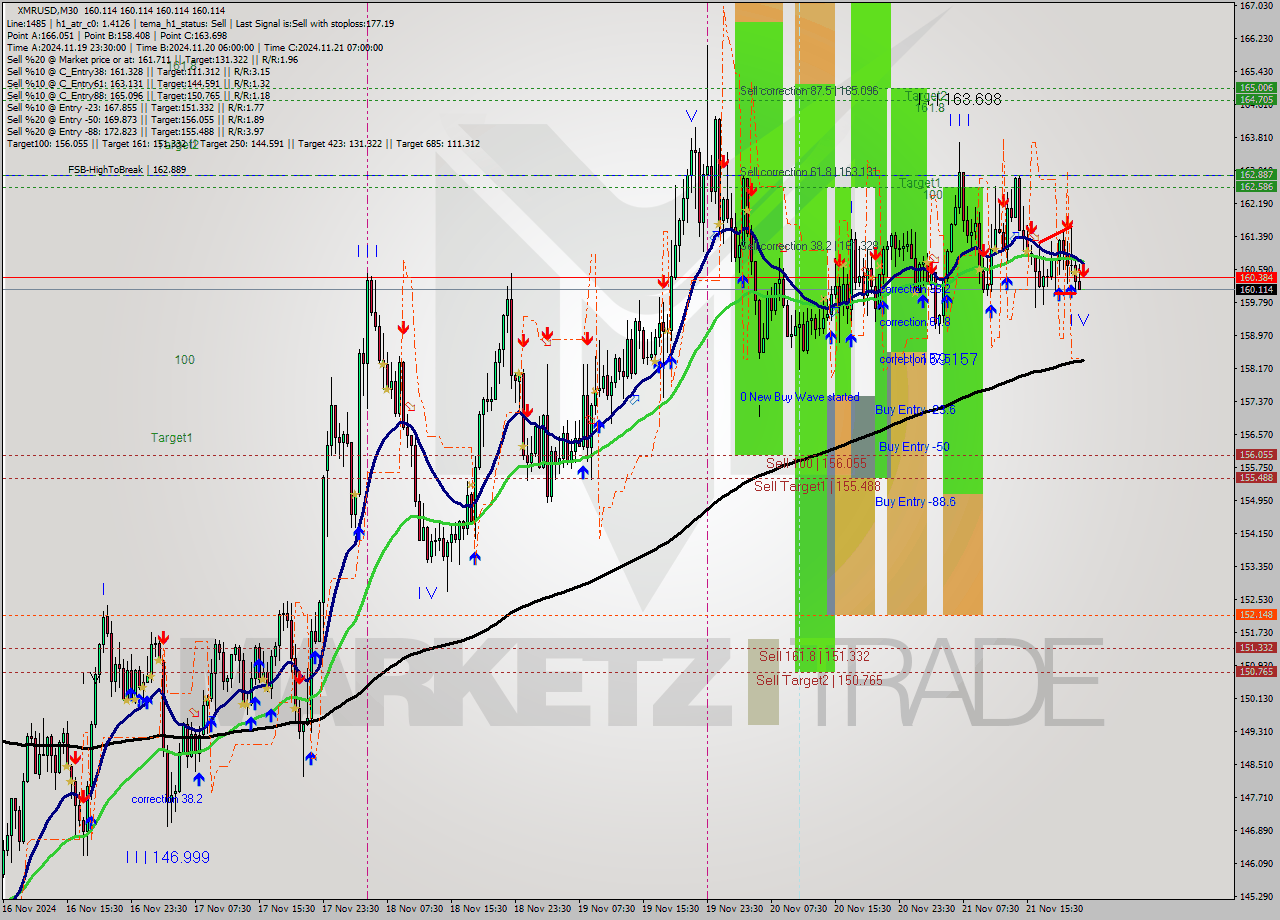This screenshot has height=920, width=1280.
Task: Click the 'Sell correction 61.8 | 163.131' label
Action: pyautogui.click(x=809, y=172)
